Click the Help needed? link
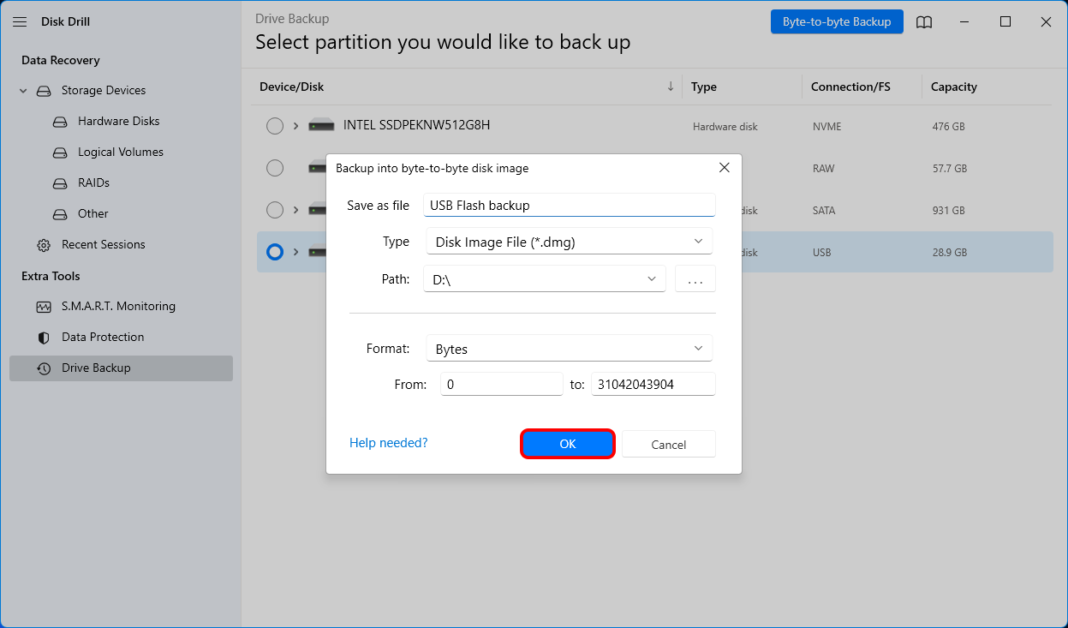 click(x=388, y=443)
